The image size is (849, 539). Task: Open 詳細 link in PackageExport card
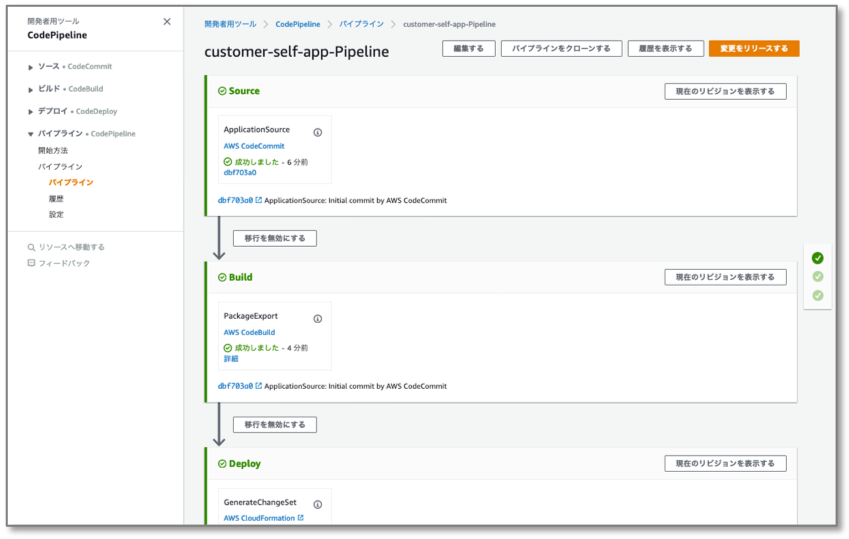(x=231, y=359)
